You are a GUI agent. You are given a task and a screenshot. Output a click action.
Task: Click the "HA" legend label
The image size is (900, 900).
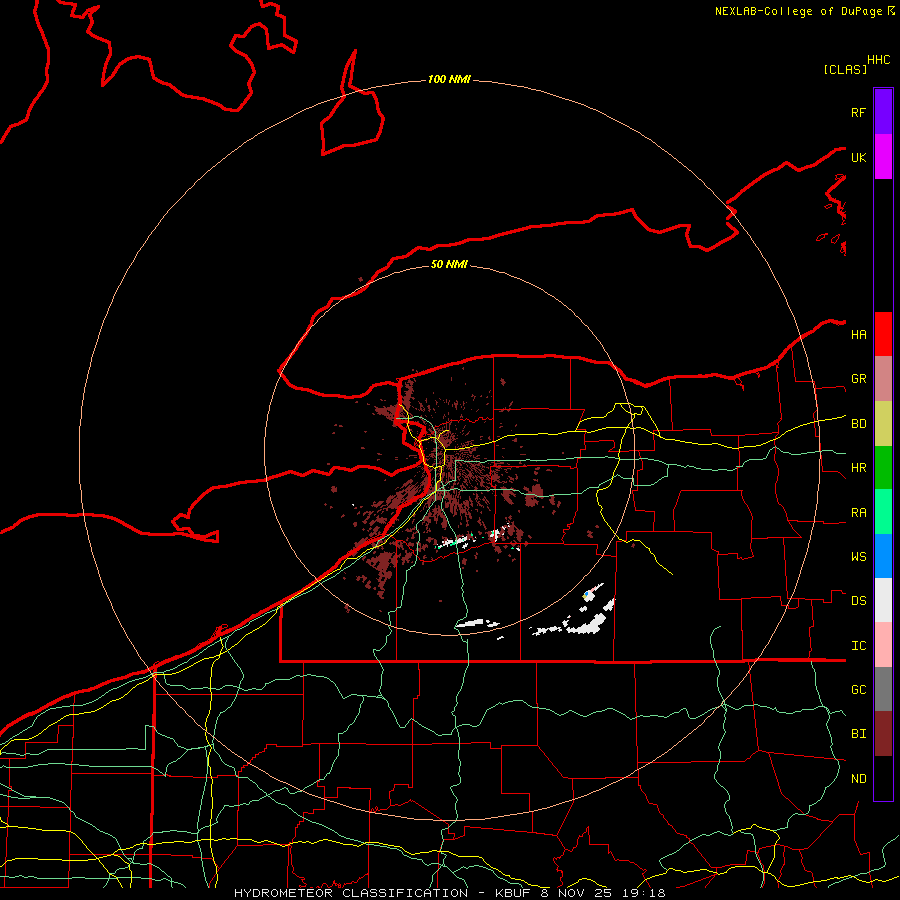pos(858,335)
